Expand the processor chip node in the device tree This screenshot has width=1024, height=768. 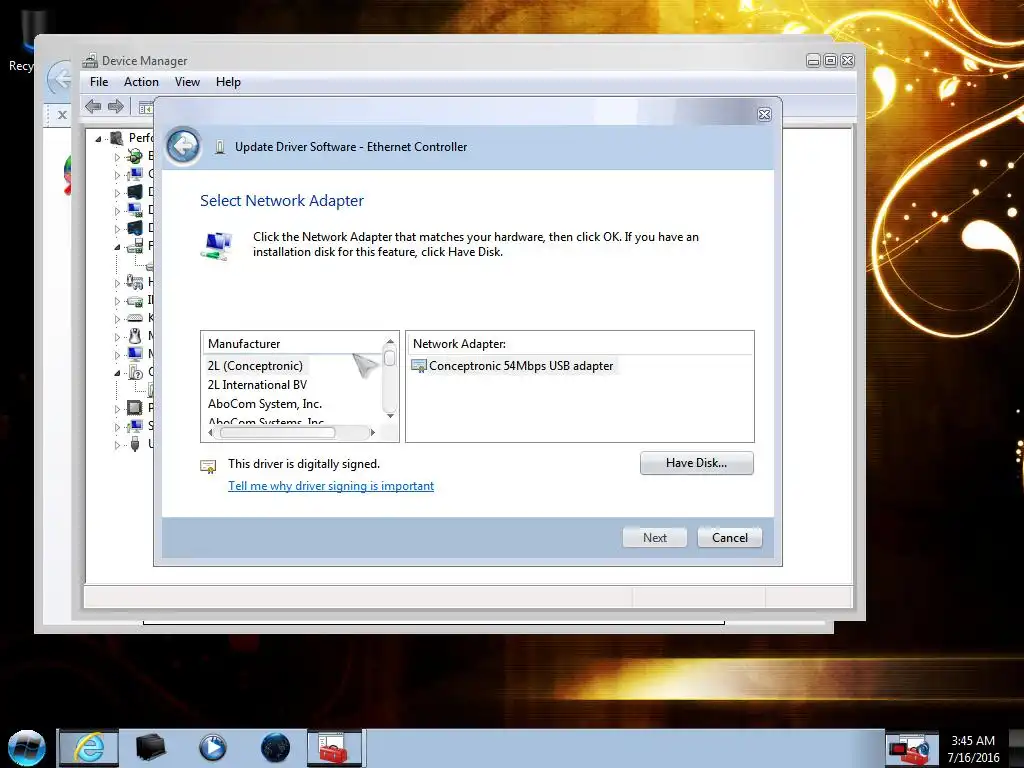click(118, 409)
